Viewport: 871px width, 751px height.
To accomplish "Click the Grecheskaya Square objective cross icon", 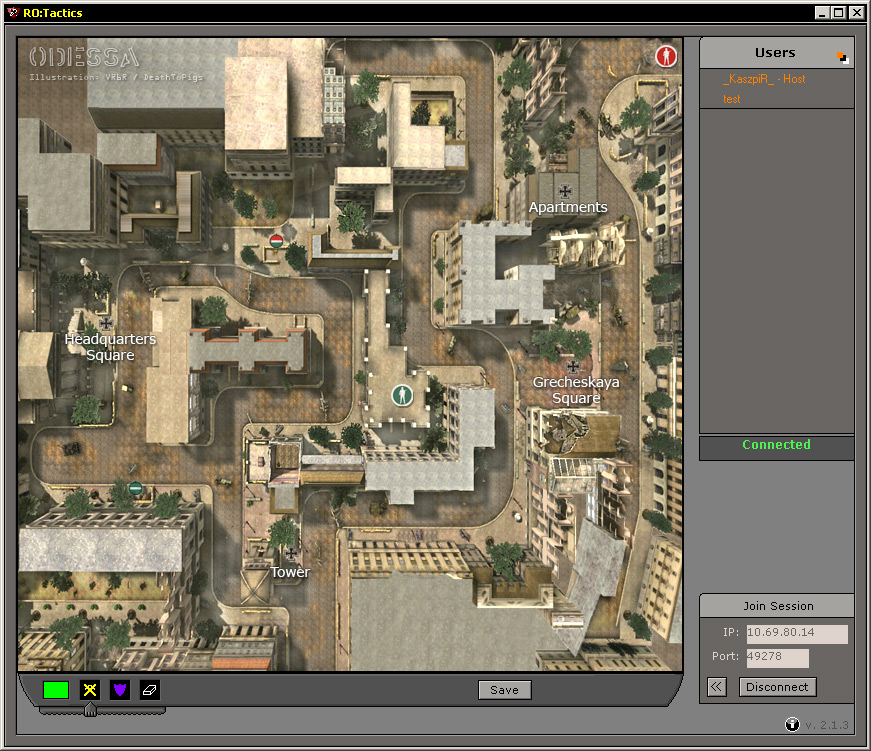I will pos(573,367).
